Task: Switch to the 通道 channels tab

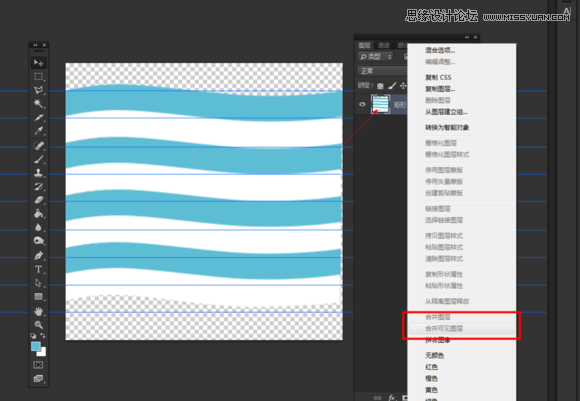Action: tap(384, 45)
